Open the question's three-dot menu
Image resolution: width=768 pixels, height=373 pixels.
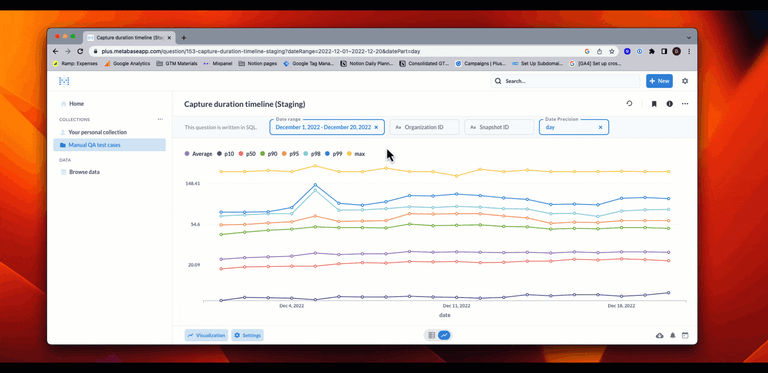coord(685,104)
